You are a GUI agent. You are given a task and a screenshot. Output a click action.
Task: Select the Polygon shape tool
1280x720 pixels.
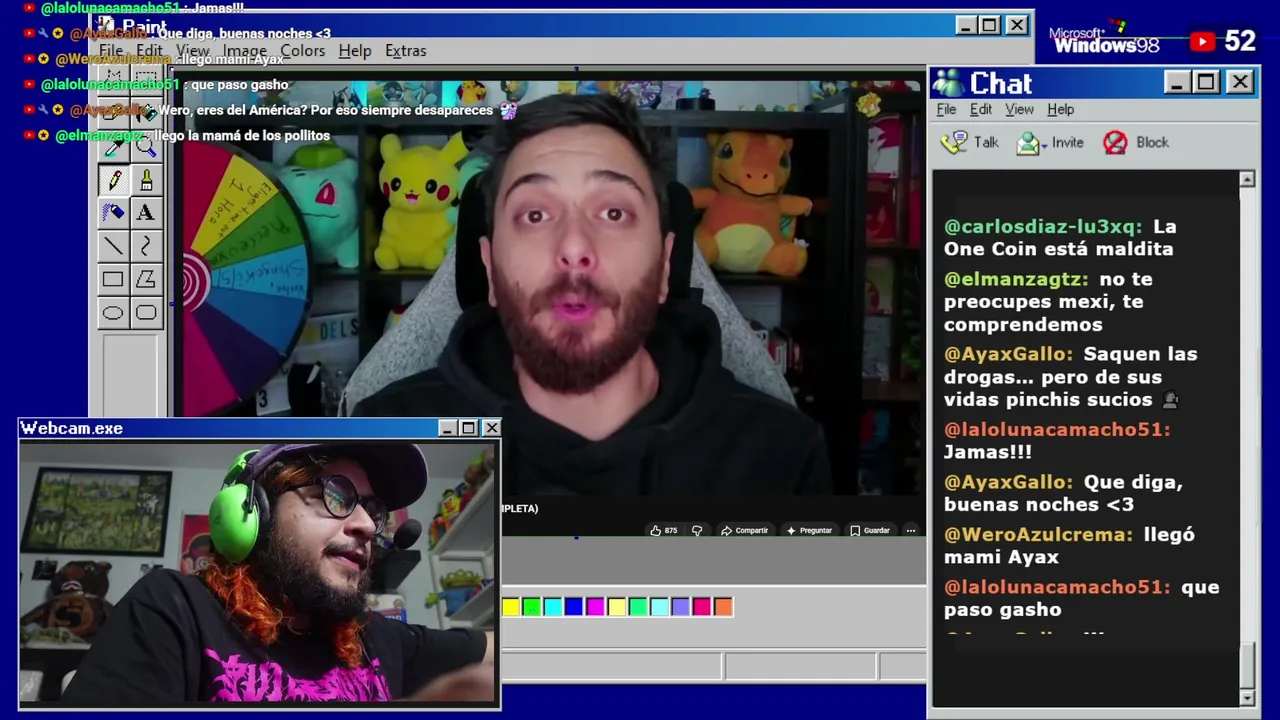[146, 280]
